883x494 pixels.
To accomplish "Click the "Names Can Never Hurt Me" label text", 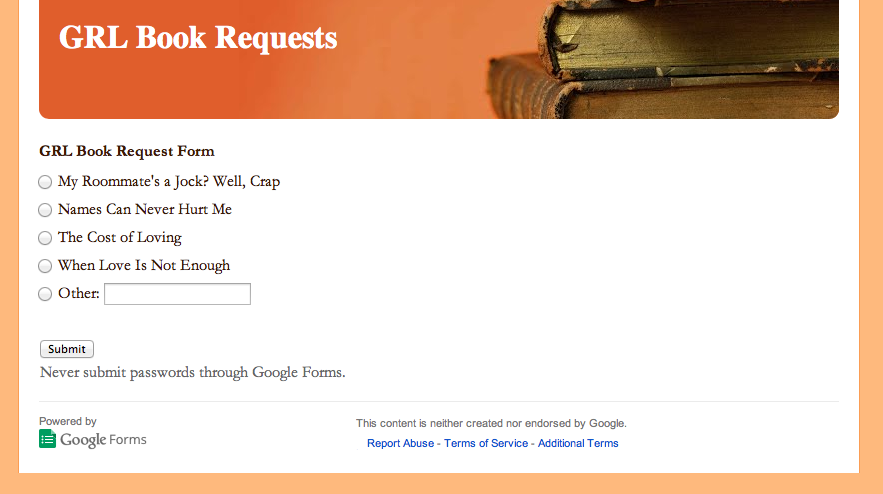I will [145, 210].
